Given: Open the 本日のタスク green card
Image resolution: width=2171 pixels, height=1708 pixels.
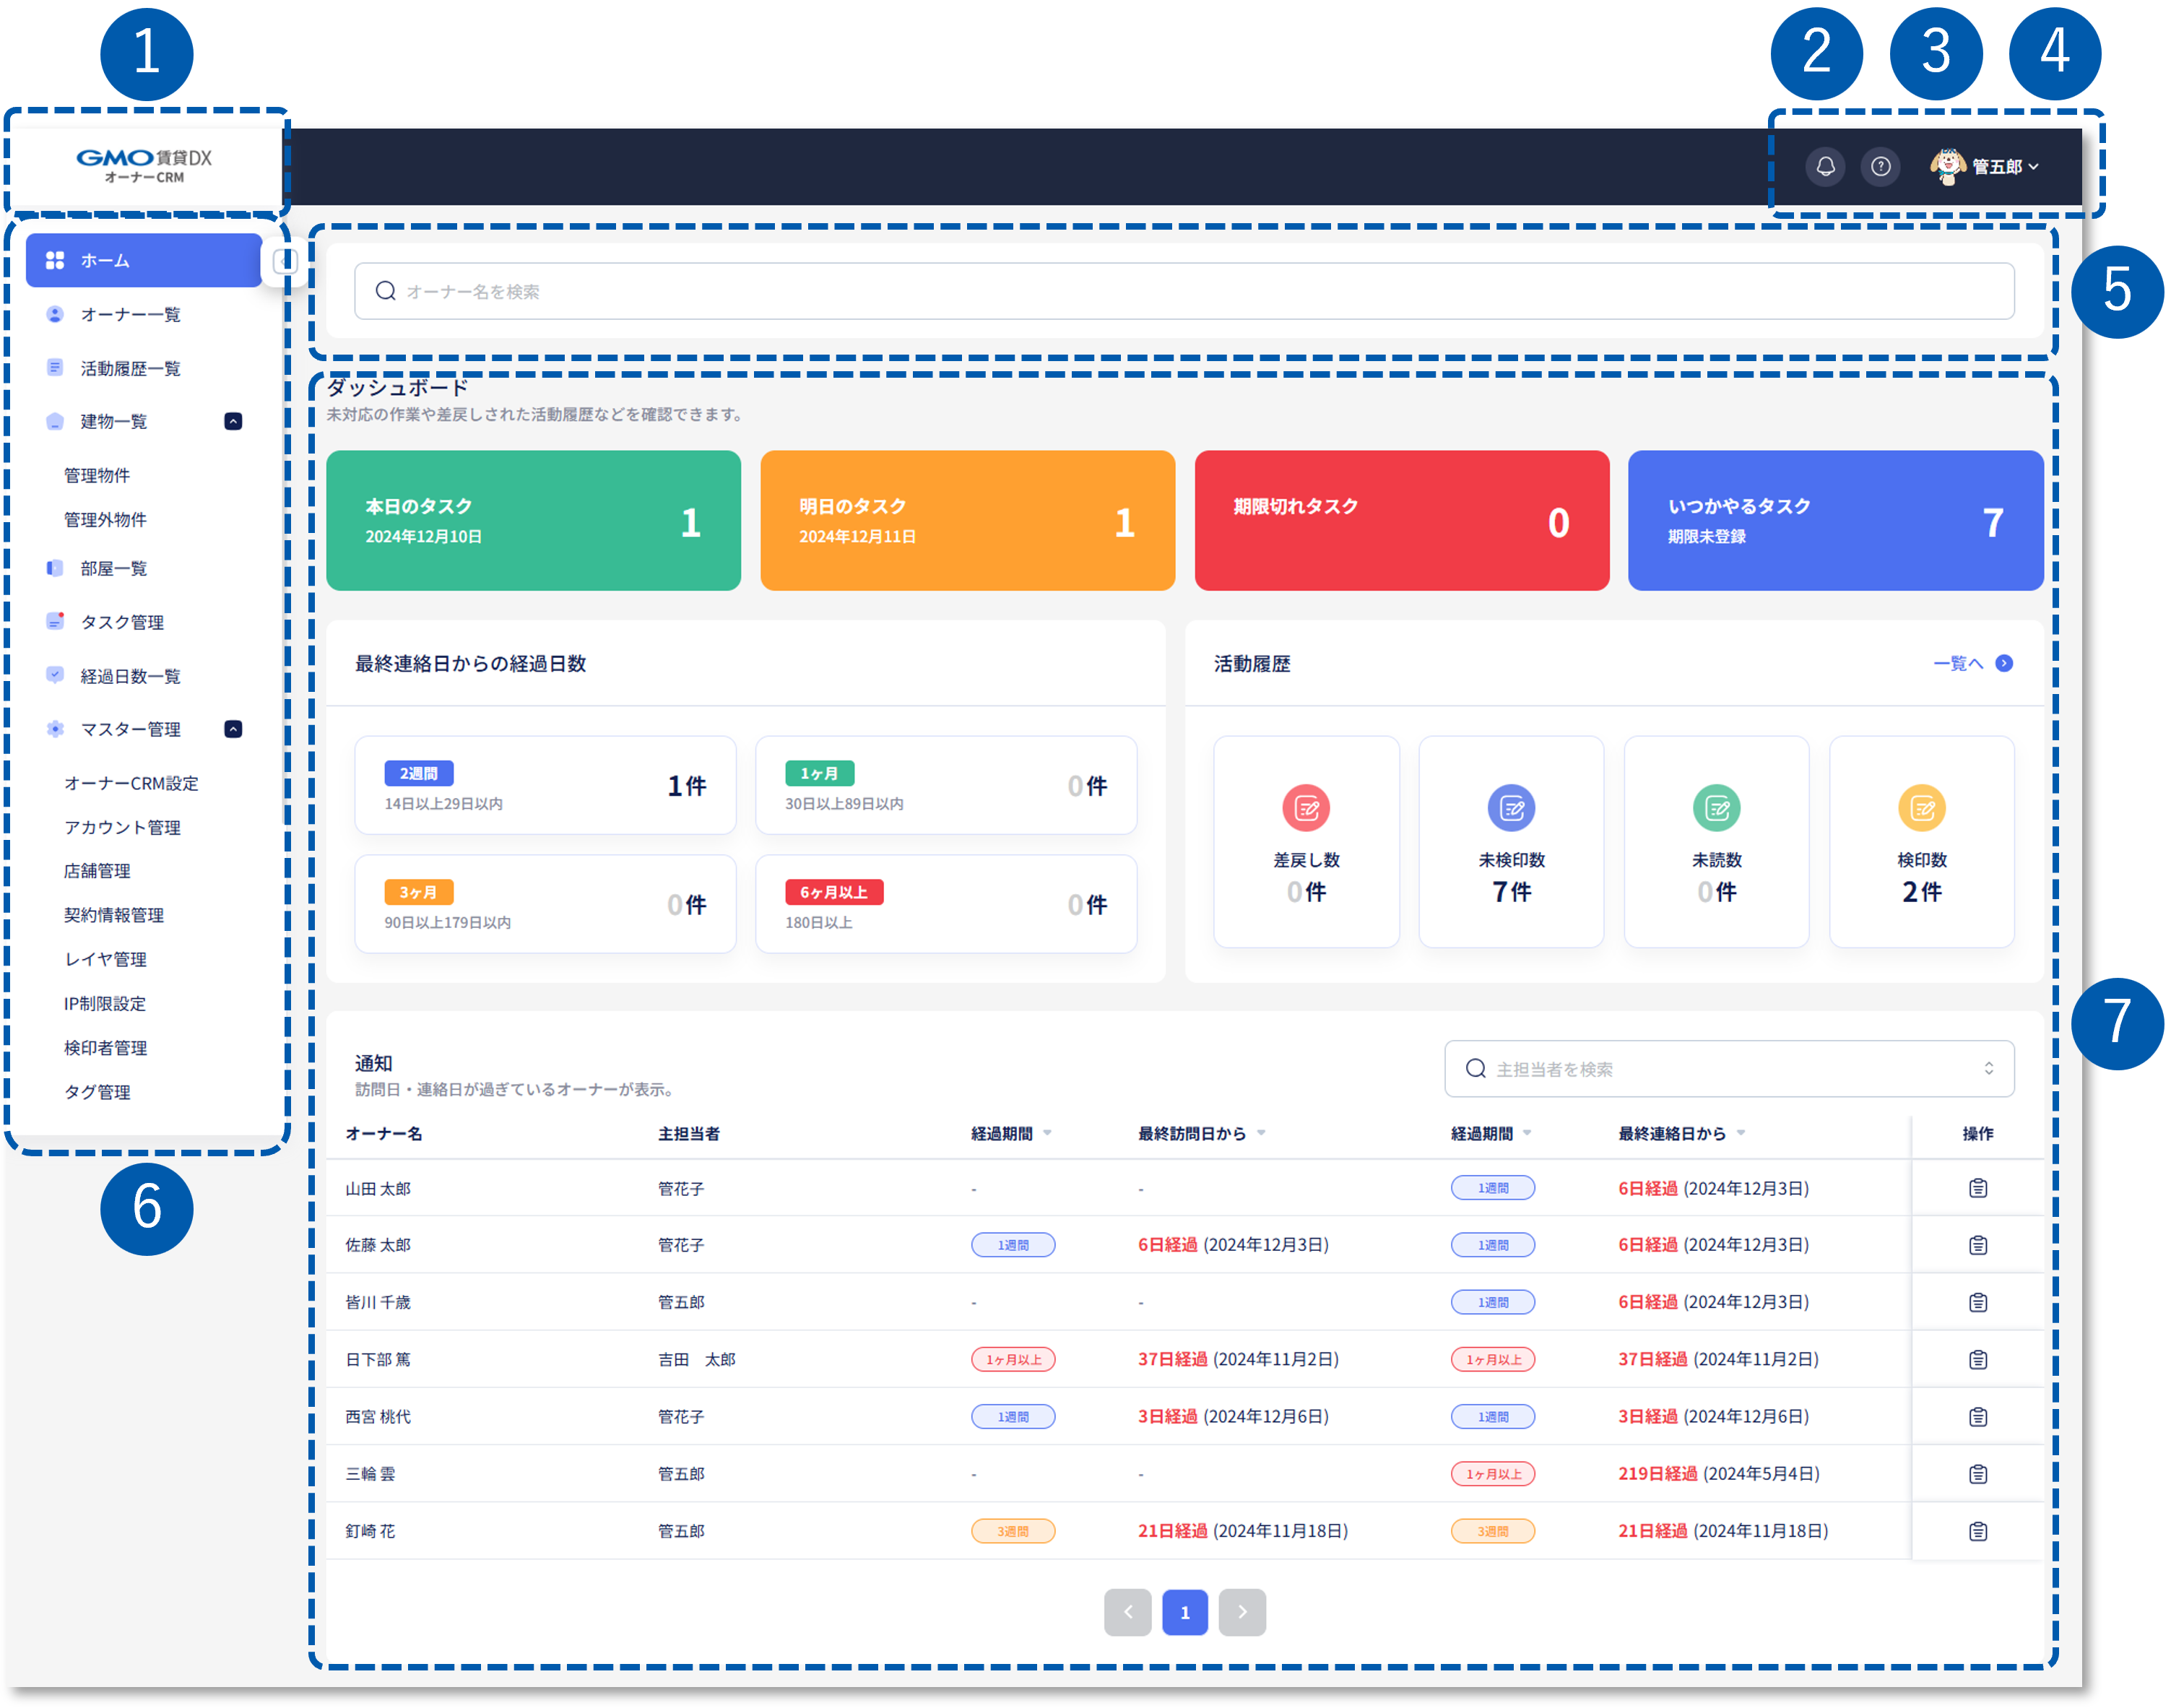Looking at the screenshot, I should click(533, 520).
